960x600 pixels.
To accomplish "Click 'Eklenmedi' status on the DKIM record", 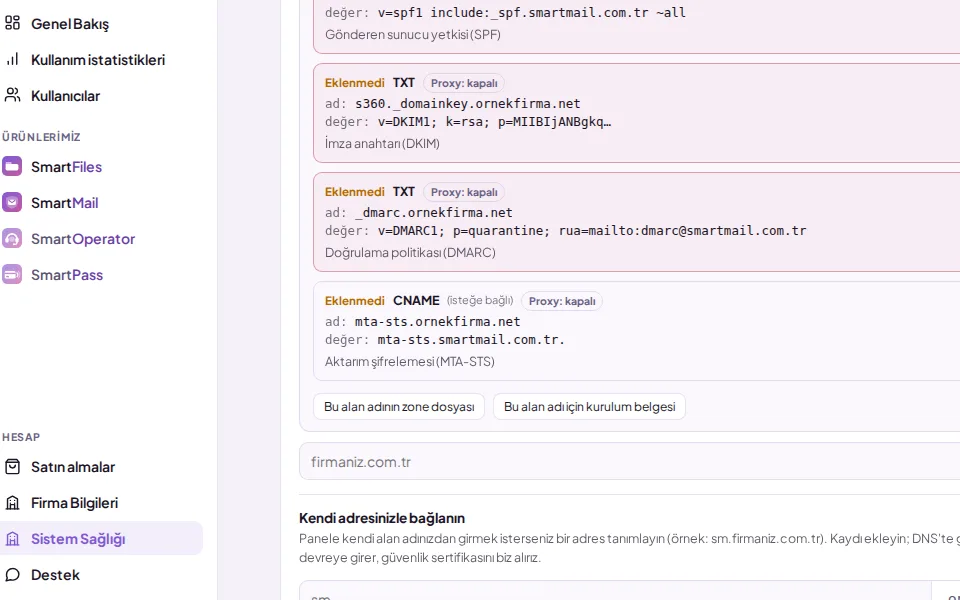I will pyautogui.click(x=354, y=83).
